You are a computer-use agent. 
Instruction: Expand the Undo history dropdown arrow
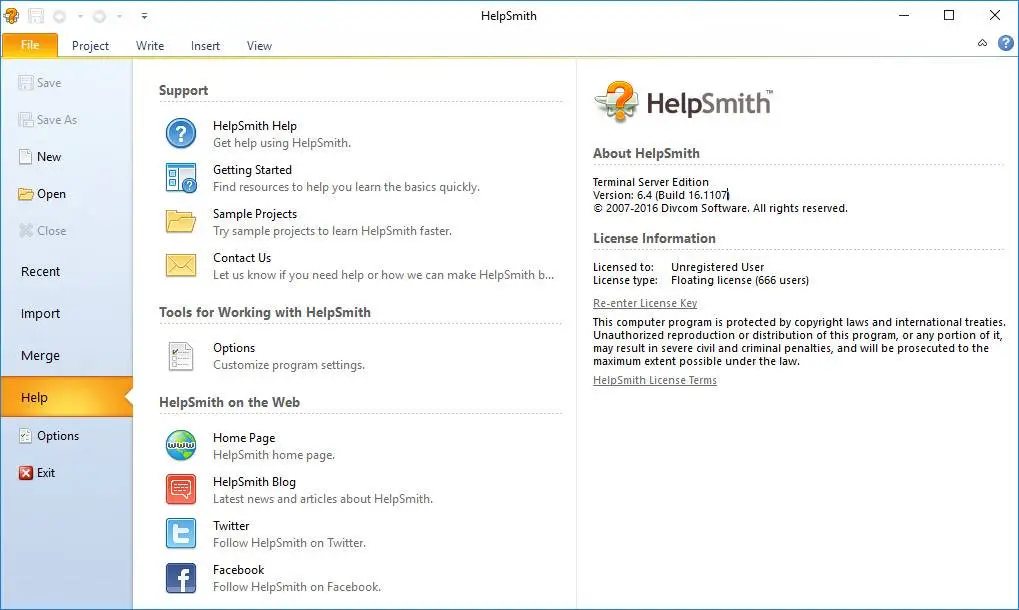[x=80, y=16]
